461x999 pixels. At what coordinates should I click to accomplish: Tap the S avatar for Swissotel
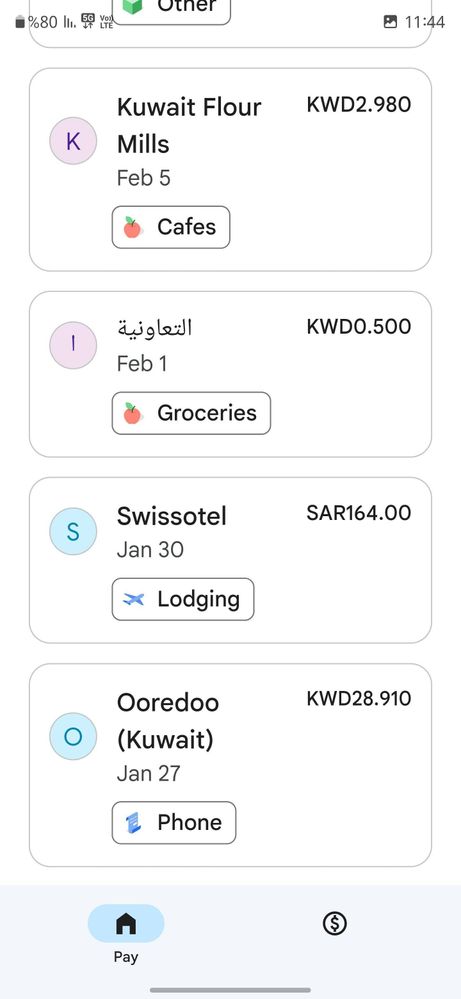(x=73, y=531)
